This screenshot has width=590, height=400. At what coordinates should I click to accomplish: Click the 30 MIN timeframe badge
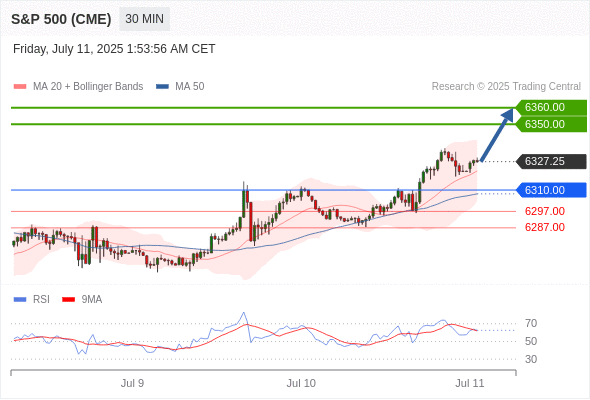(144, 19)
